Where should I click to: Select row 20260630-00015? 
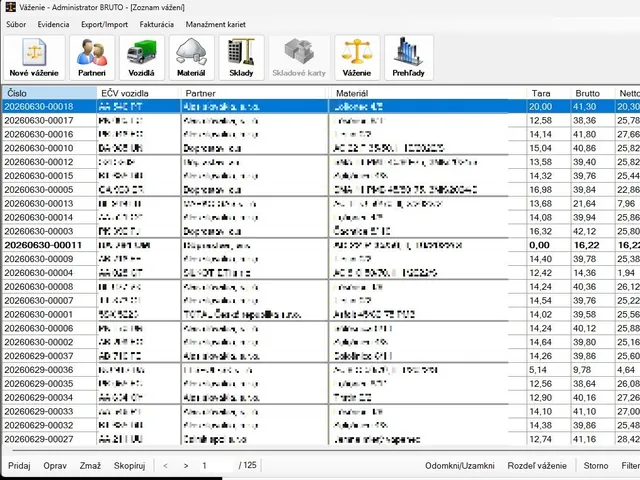tap(321, 176)
